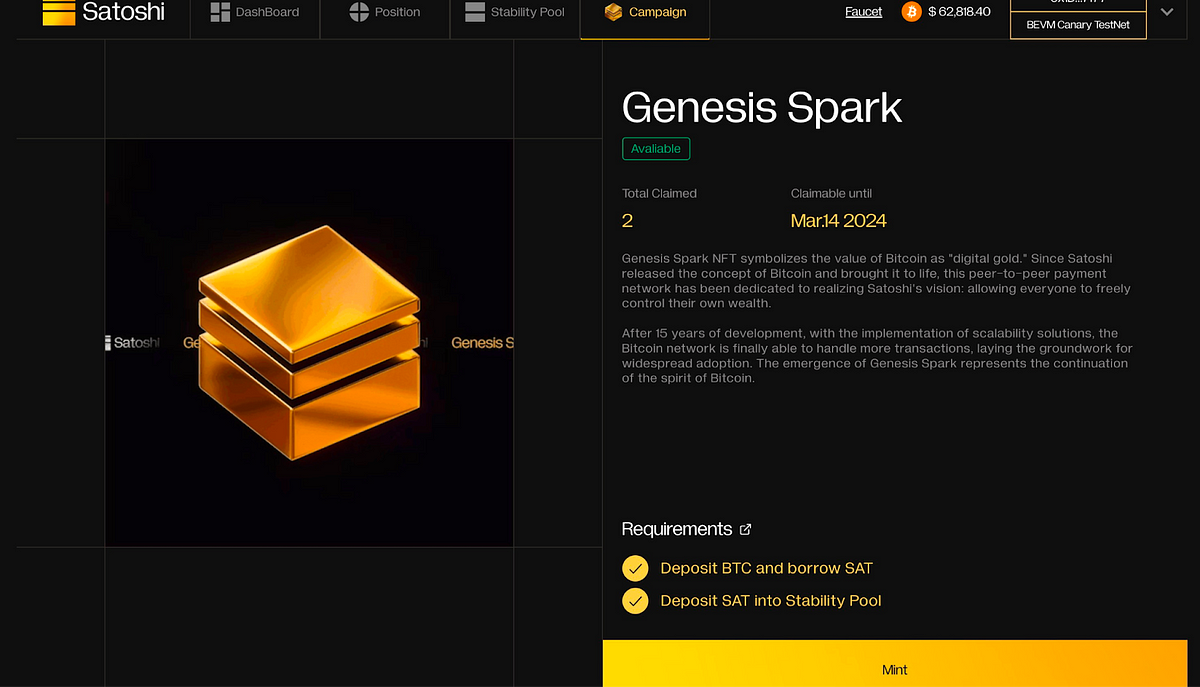Click the Total Claimed value 2
The width and height of the screenshot is (1200, 687).
(627, 221)
